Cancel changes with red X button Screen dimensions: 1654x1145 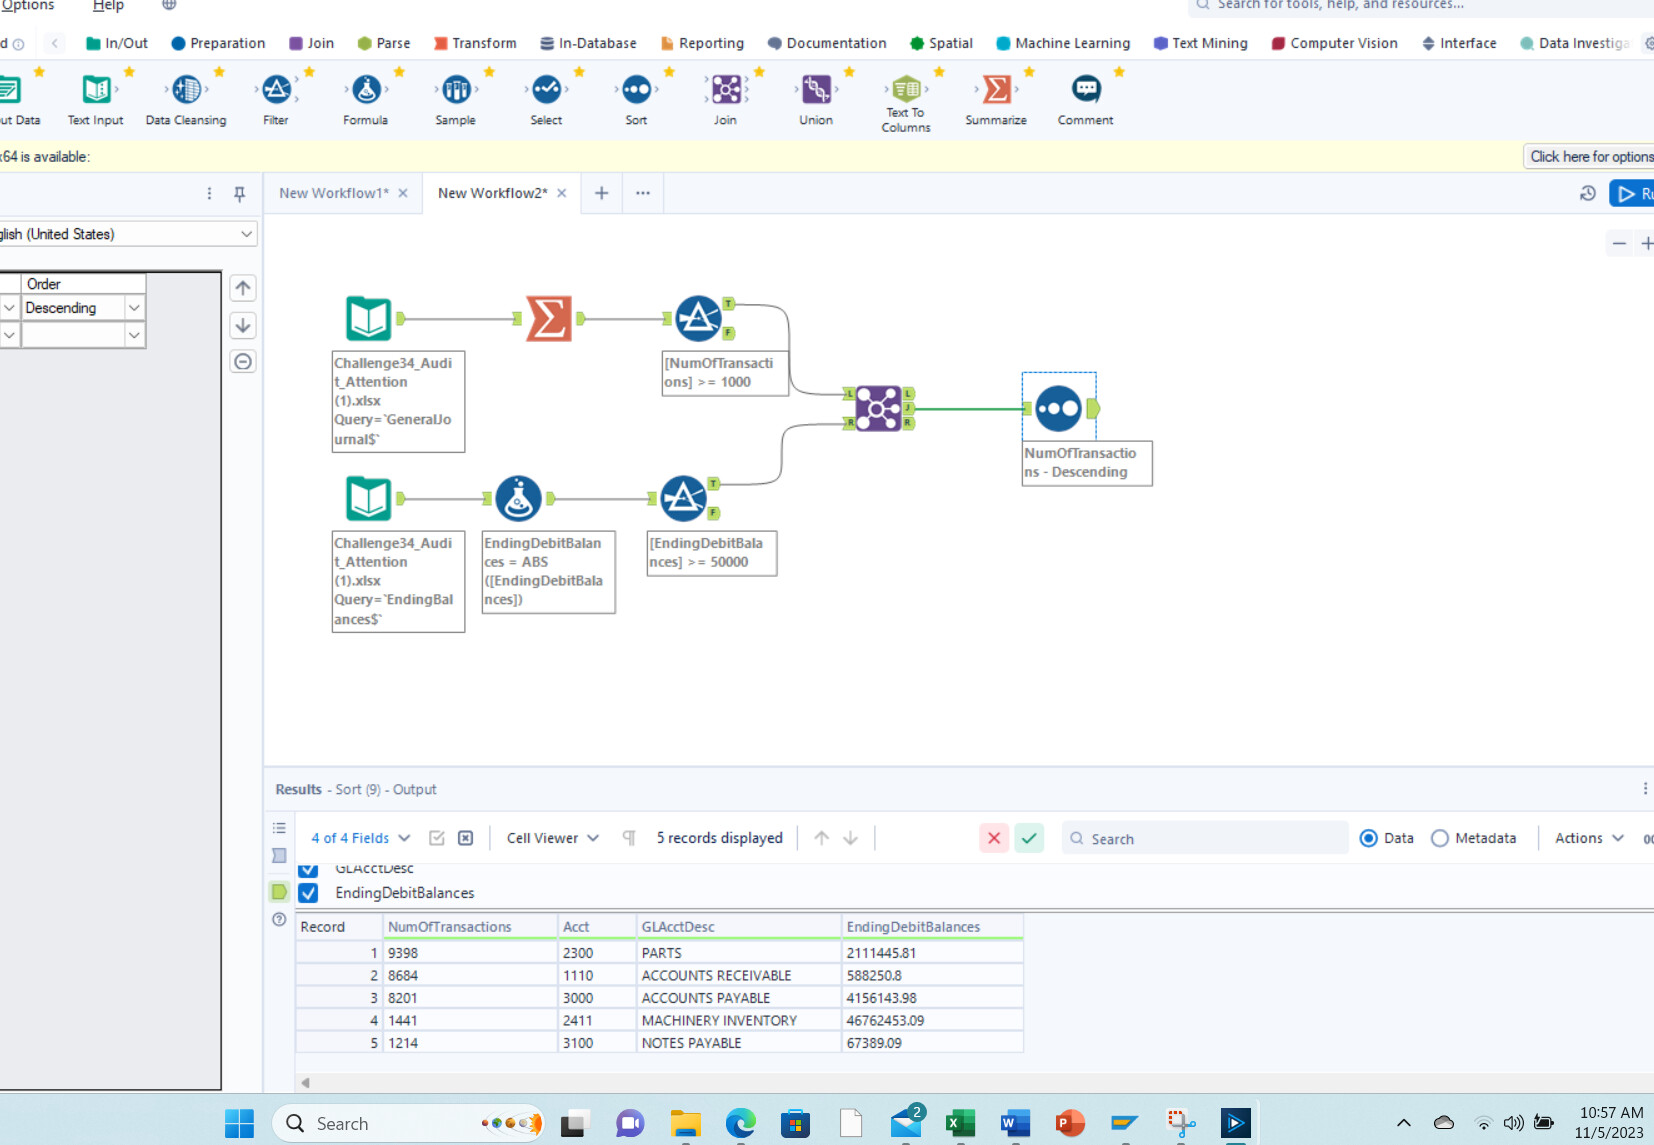[x=994, y=838]
